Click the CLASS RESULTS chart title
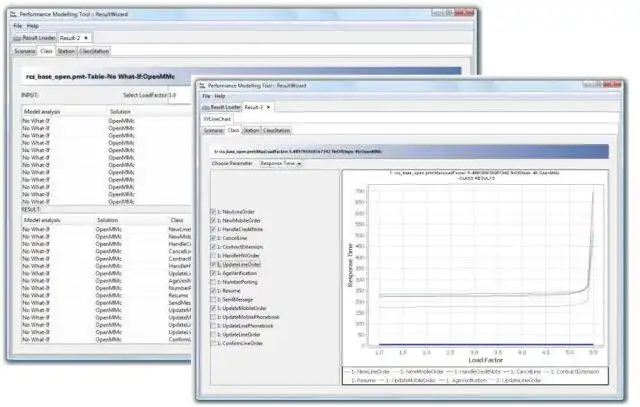The height and width of the screenshot is (407, 640). 476,178
